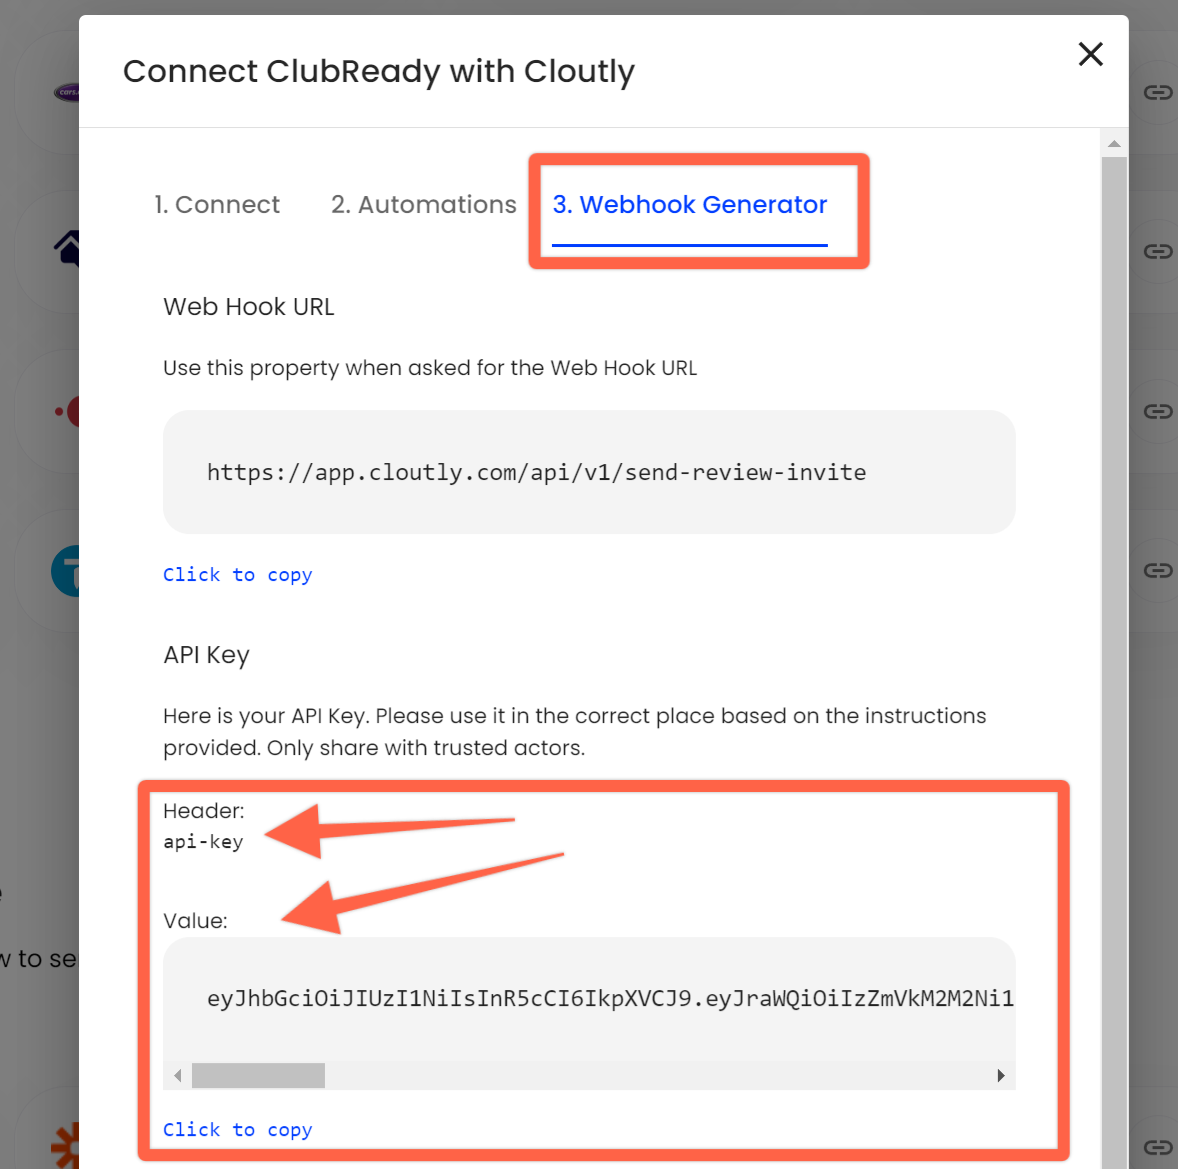Click the API key horizontal scrollbar thumb
Image resolution: width=1178 pixels, height=1169 pixels.
(258, 1076)
